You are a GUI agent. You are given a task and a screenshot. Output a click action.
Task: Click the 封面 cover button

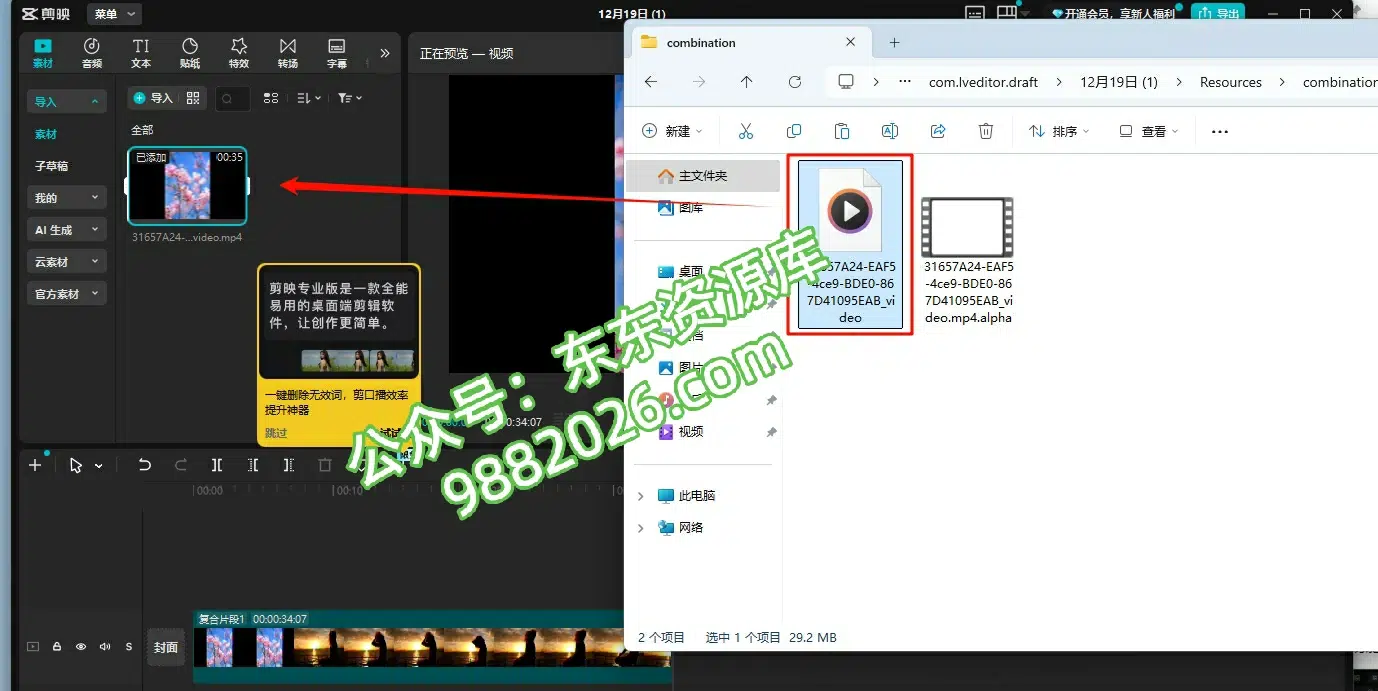click(166, 647)
